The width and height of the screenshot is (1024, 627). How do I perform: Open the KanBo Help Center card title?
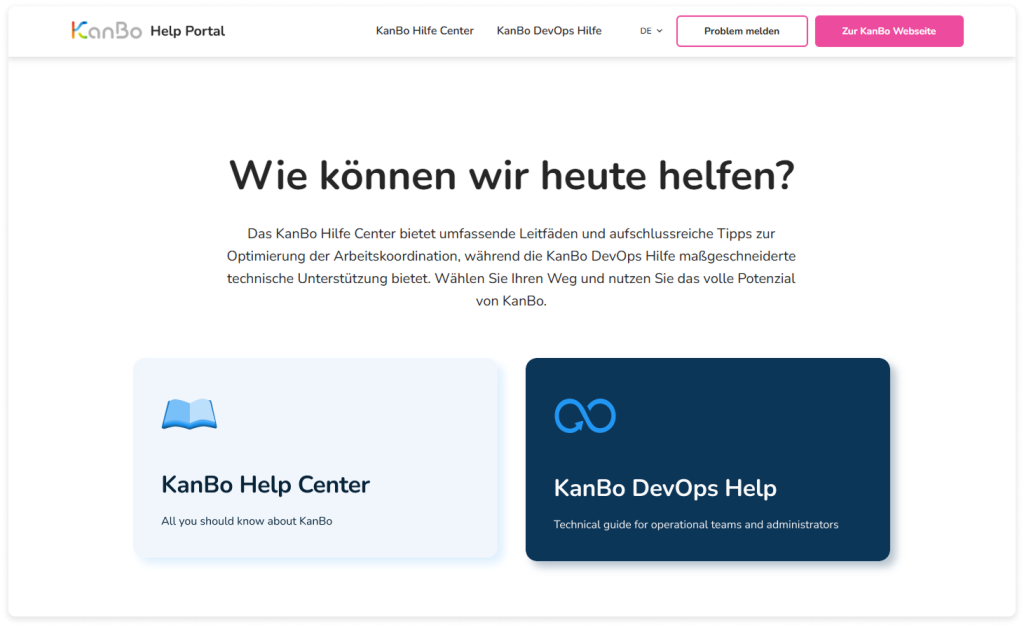click(x=265, y=485)
